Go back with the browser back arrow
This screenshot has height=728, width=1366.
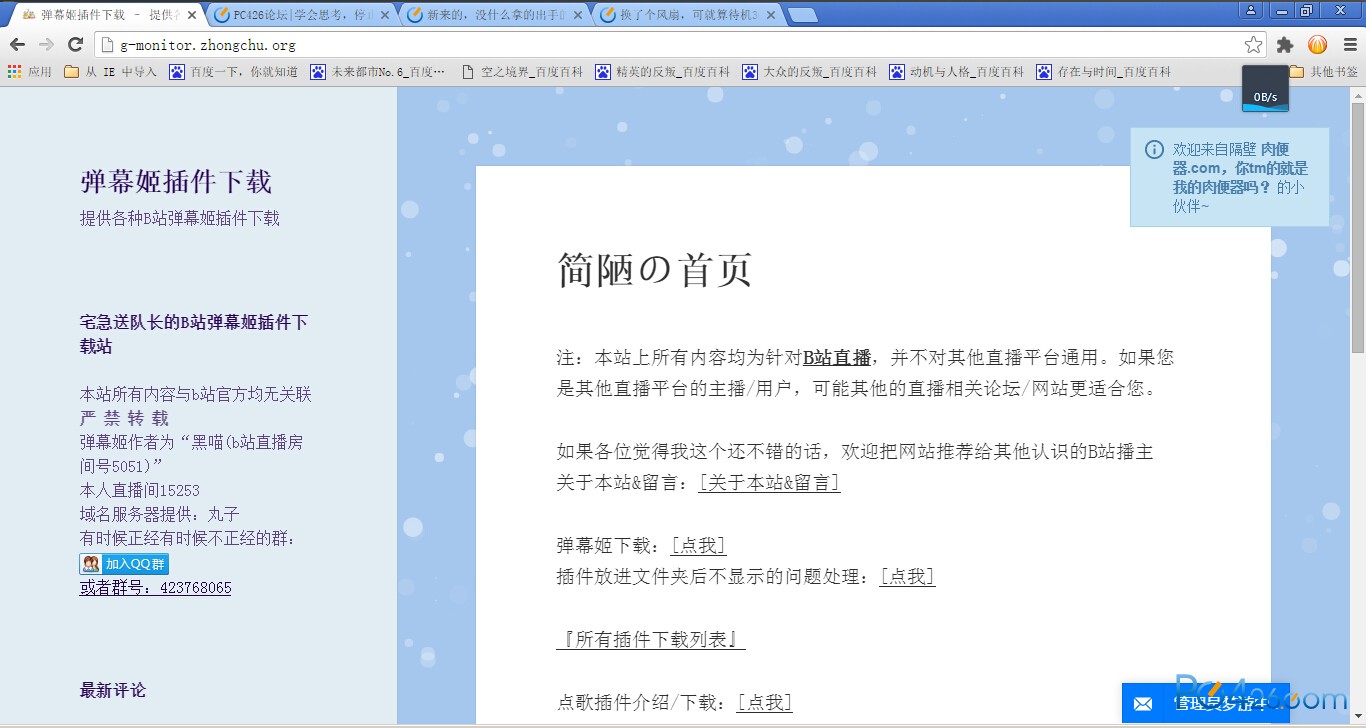(17, 45)
